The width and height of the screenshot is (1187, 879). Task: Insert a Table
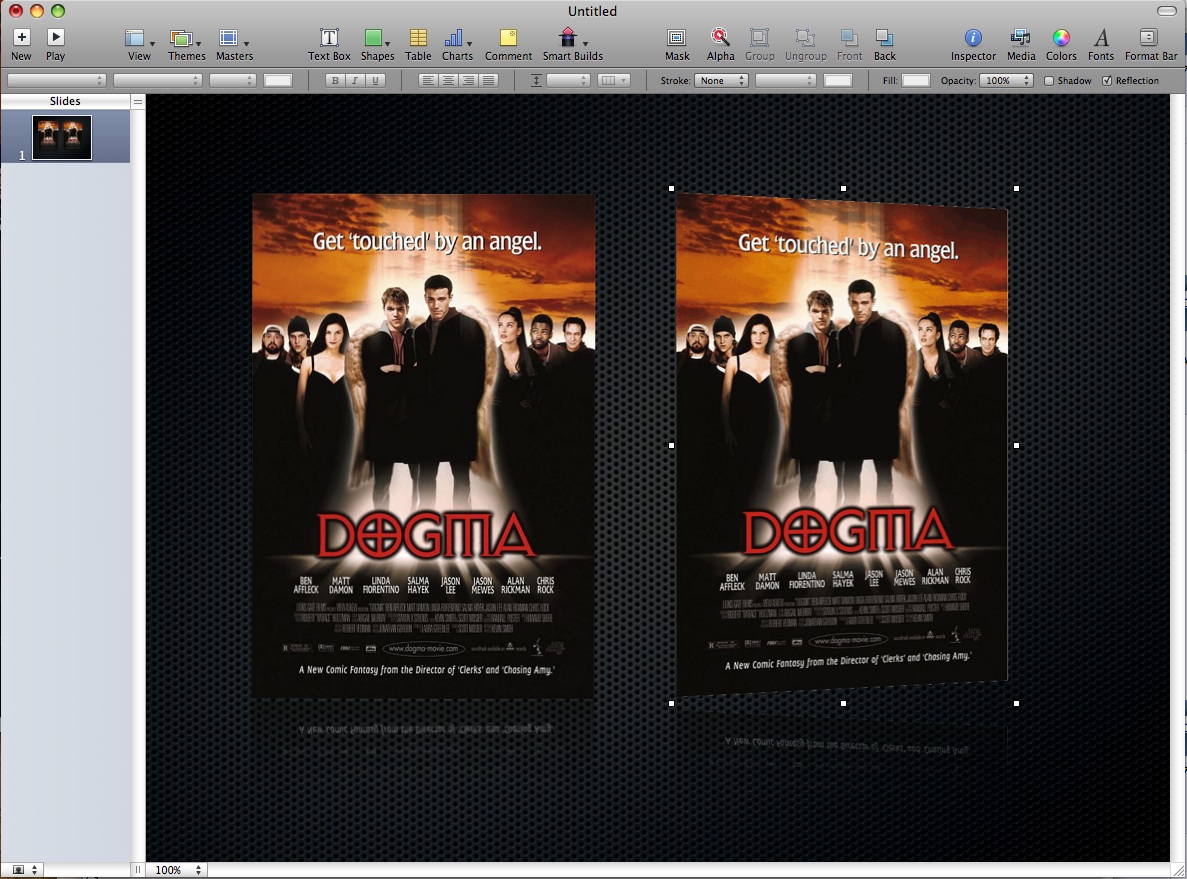coord(418,45)
